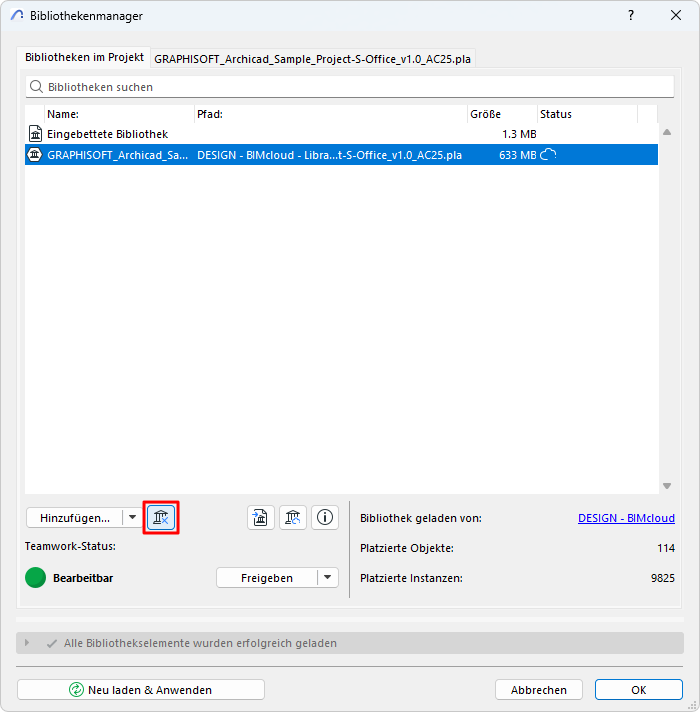
Task: Click the Archicad logo in the title bar
Action: pos(17,15)
